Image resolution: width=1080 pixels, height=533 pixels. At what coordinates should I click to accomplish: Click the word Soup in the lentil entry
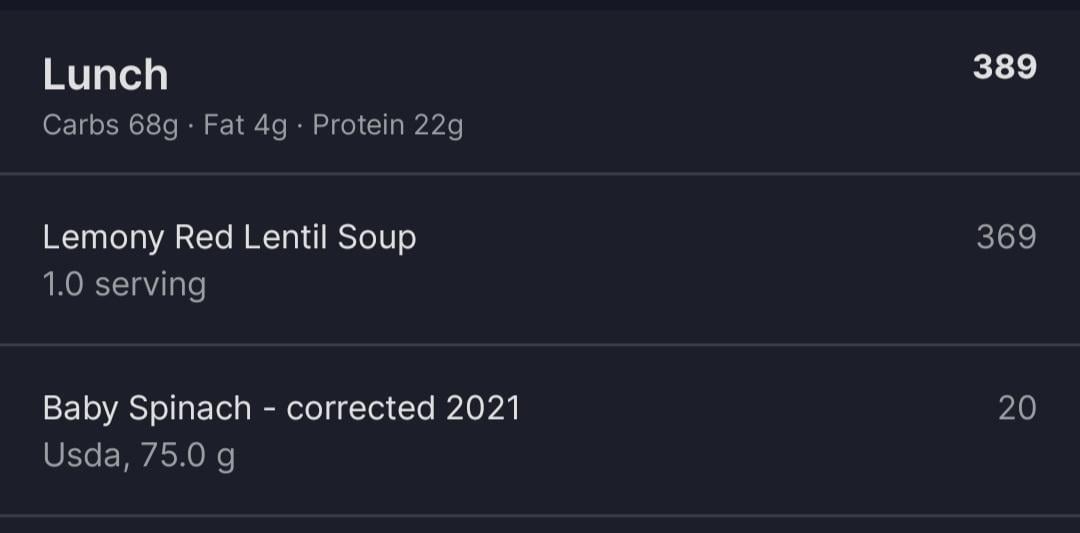click(x=377, y=238)
